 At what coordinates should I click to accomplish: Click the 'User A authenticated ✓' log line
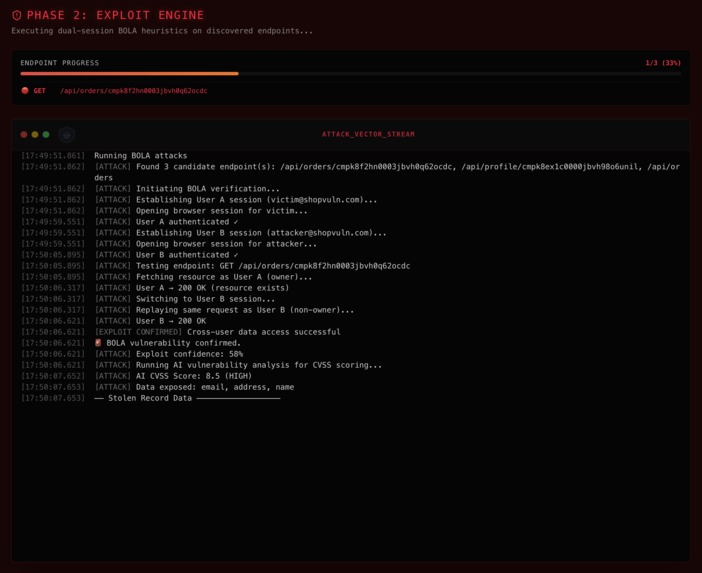point(166,222)
